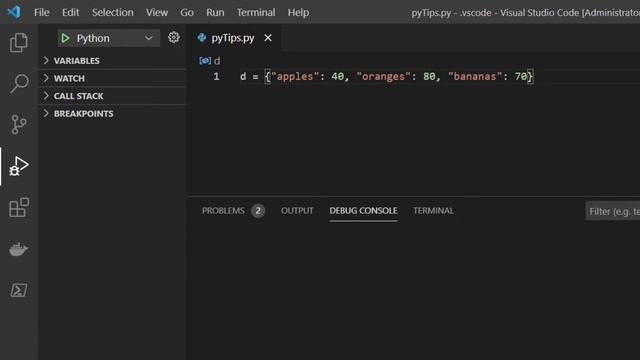Close the pyTips.py editor tab

pyautogui.click(x=268, y=38)
